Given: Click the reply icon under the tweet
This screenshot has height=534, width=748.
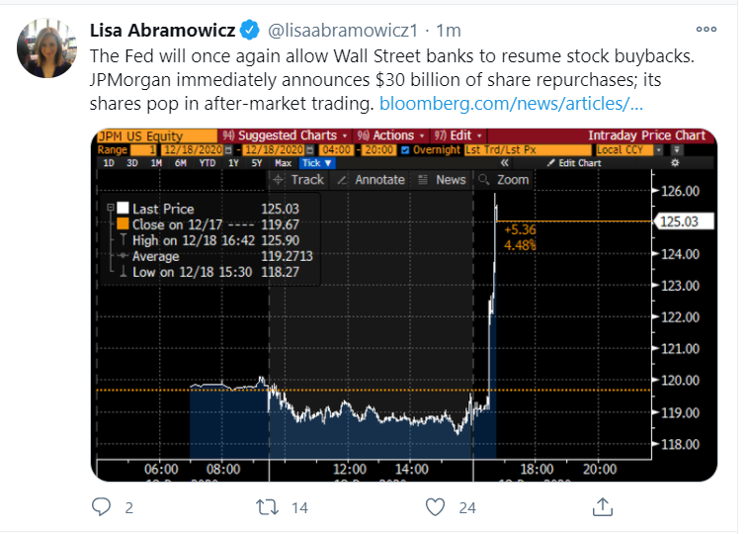Looking at the screenshot, I should (100, 508).
